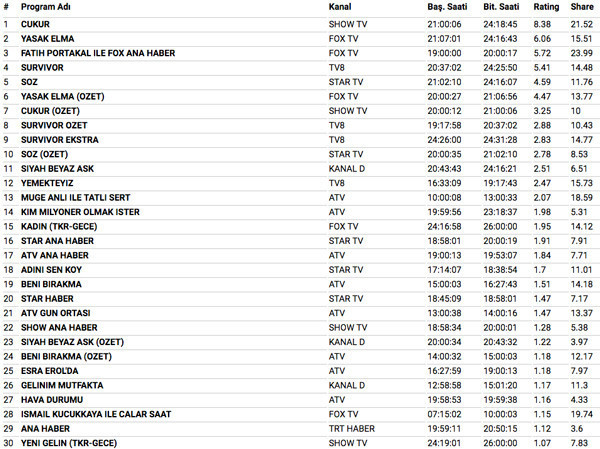
Task: Select FATIH PORTAKAL ILE FOX ANA HABER
Action: 96,52
